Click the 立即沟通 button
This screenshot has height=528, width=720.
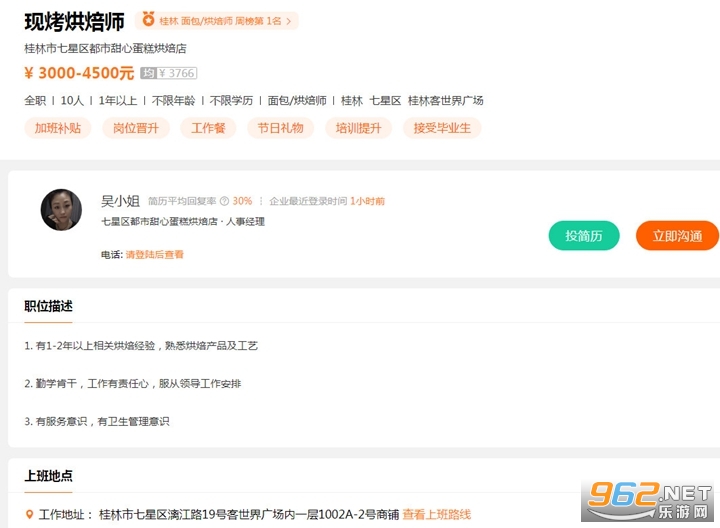click(x=677, y=236)
